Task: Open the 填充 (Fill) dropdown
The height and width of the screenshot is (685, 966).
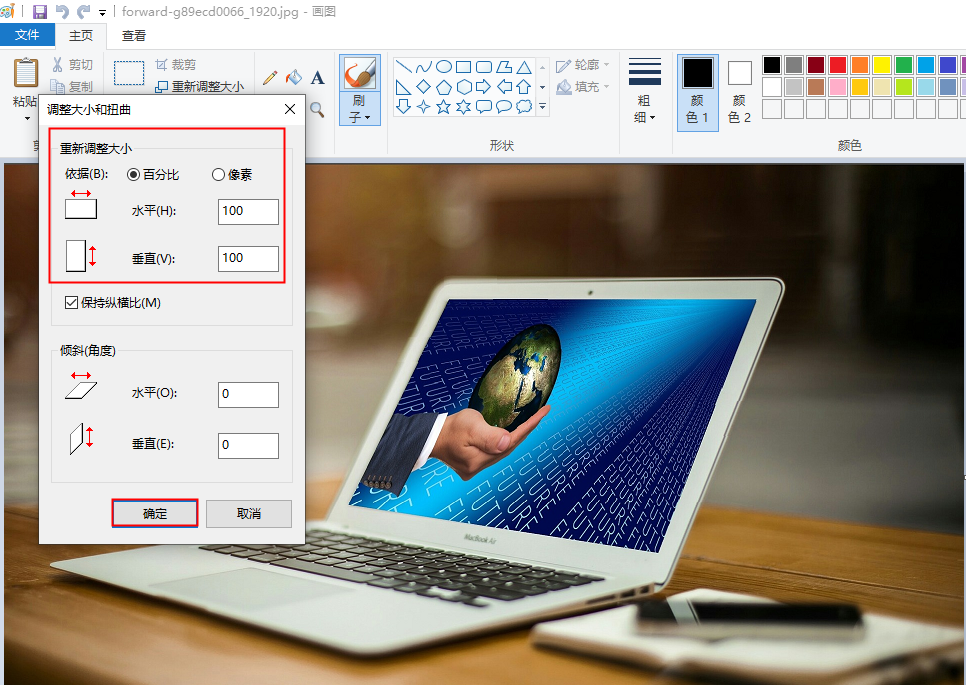Action: [582, 87]
